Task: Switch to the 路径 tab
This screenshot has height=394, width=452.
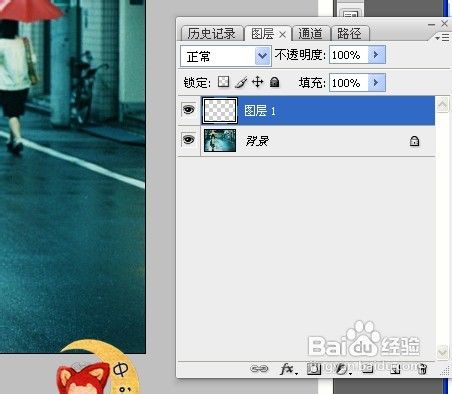Action: [349, 33]
